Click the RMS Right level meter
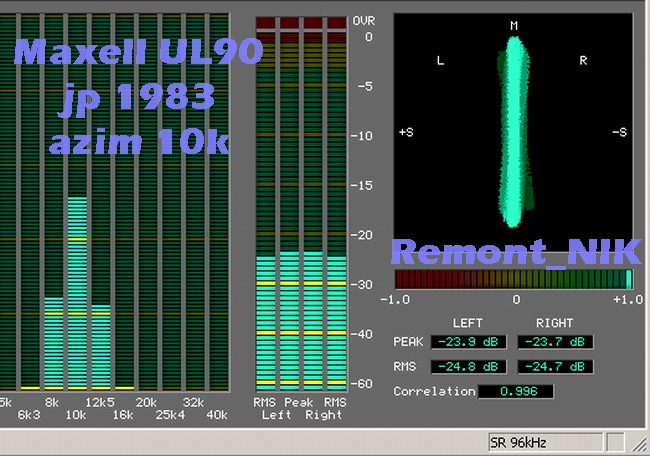Screen dimensions: 650x456 pos(336,320)
